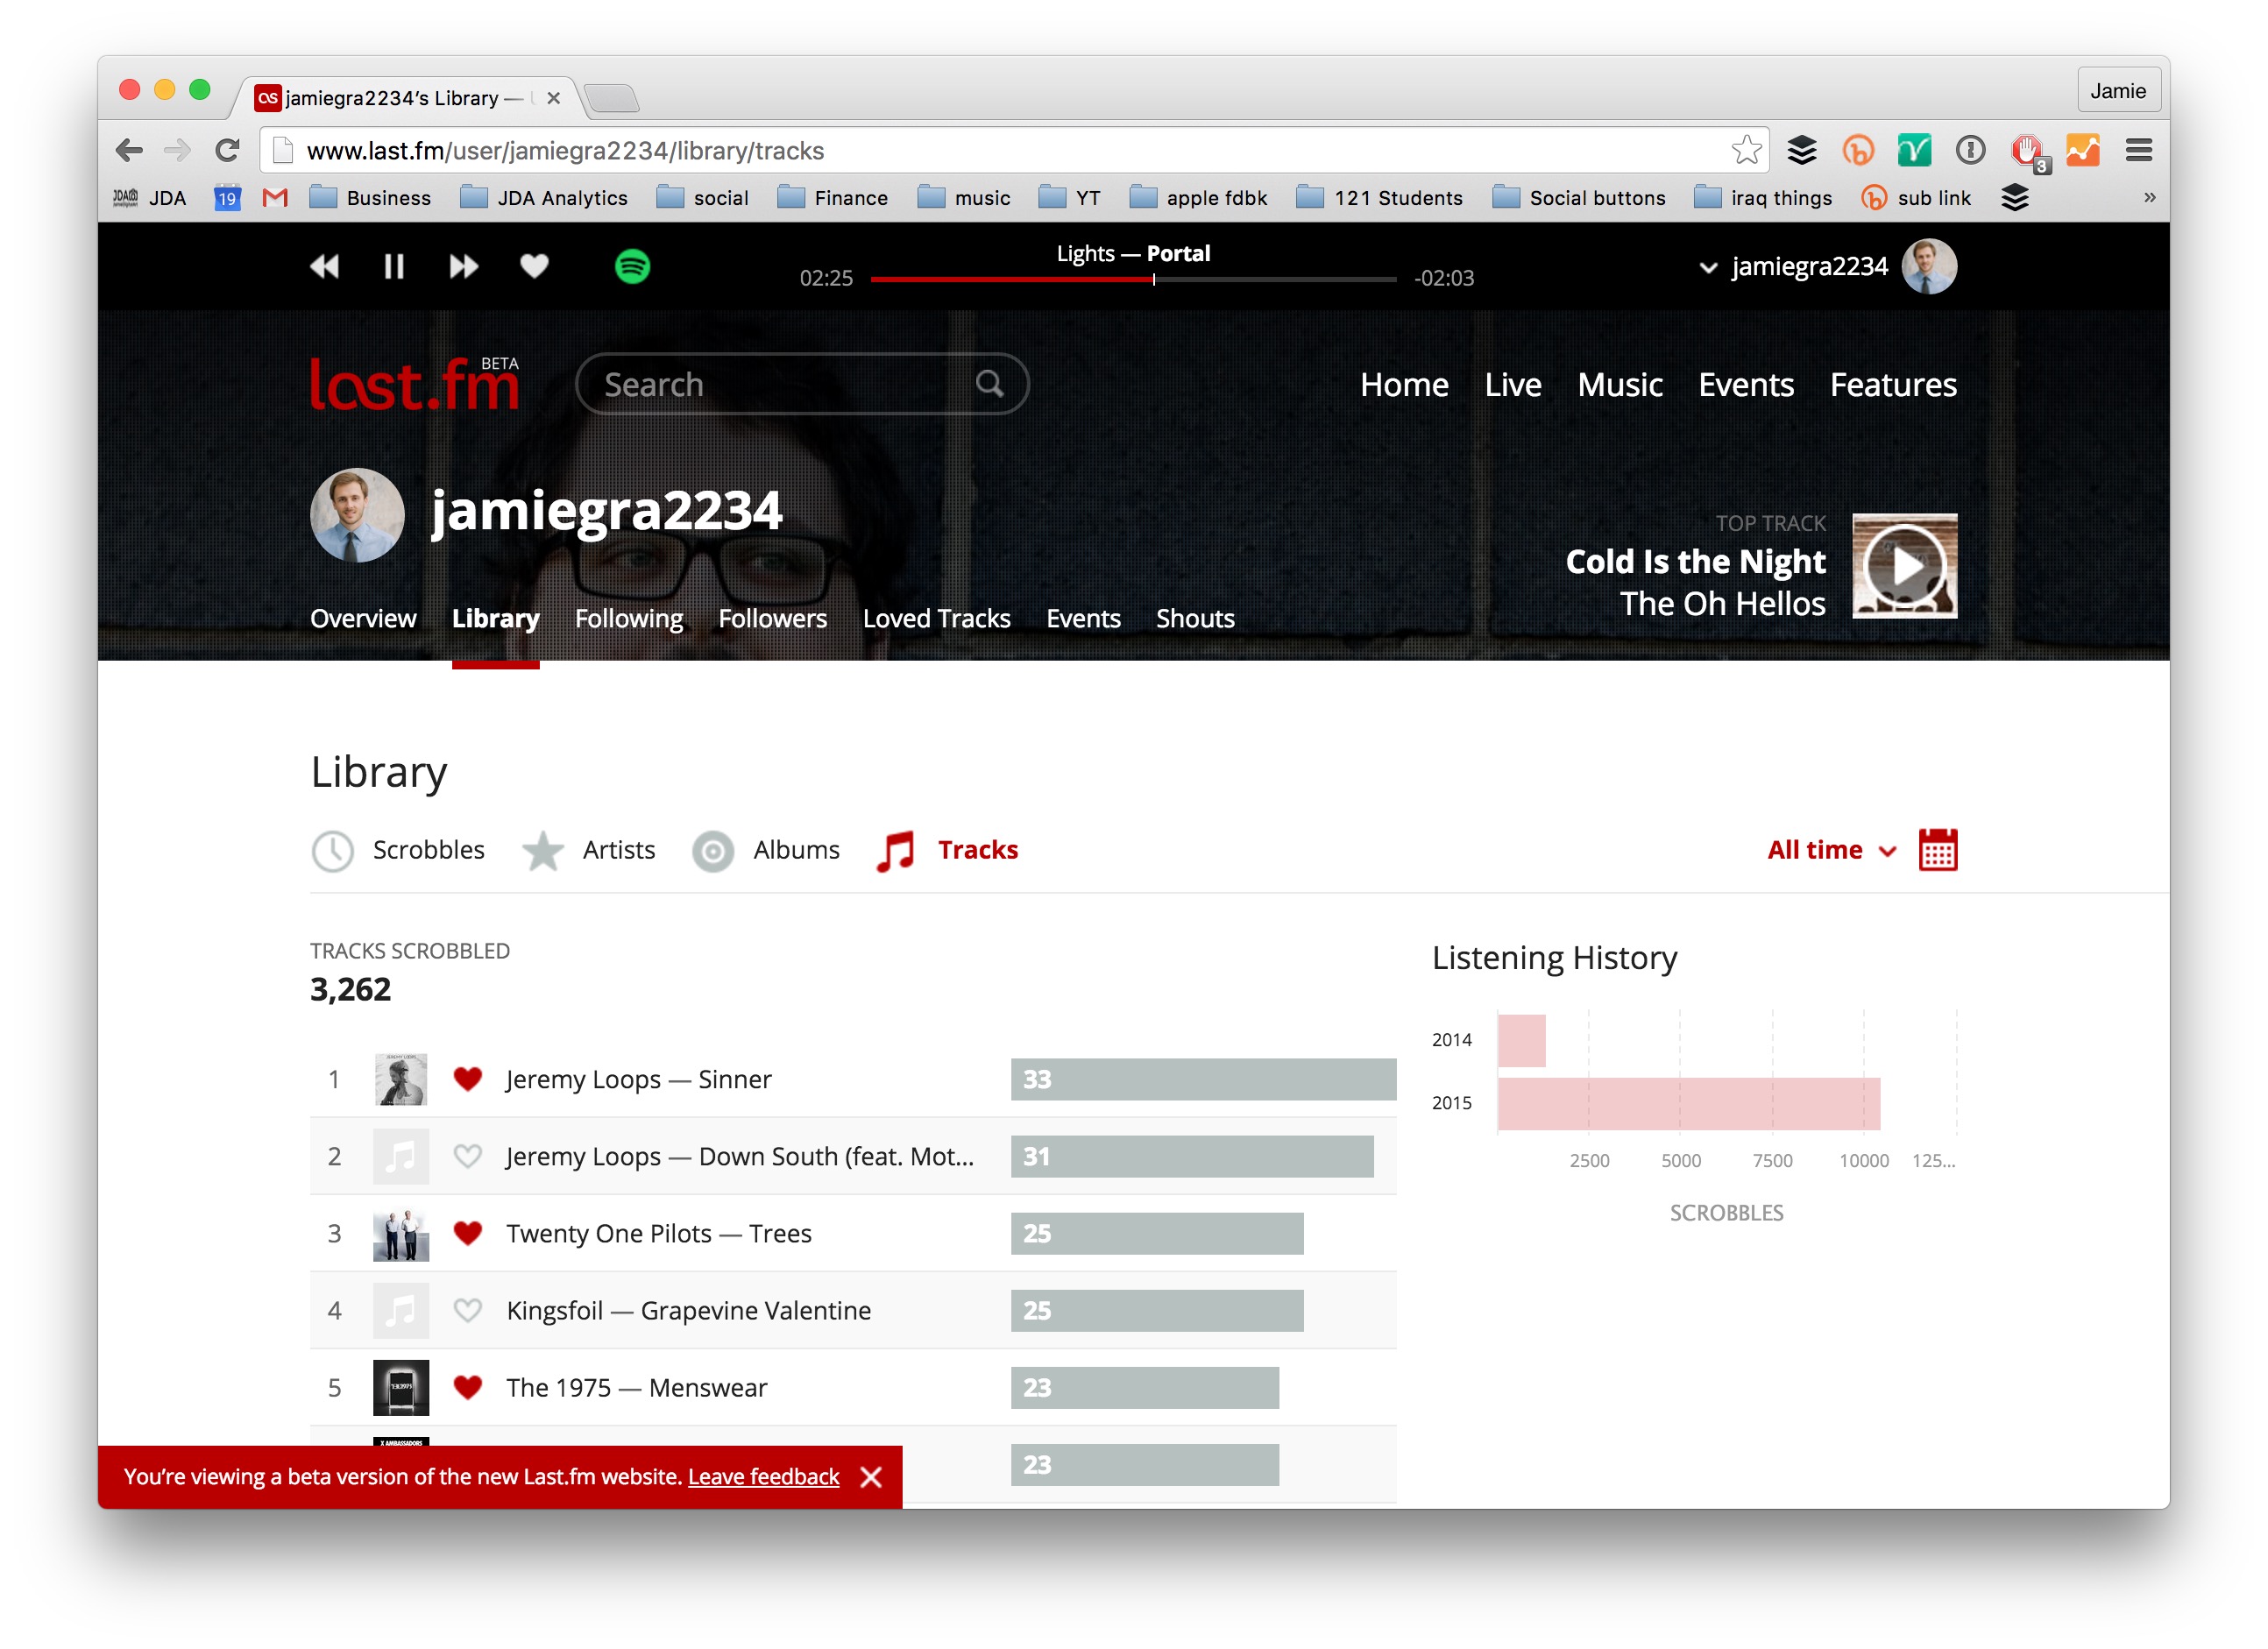Pause the currently playing track
The image size is (2268, 1649).
393,266
